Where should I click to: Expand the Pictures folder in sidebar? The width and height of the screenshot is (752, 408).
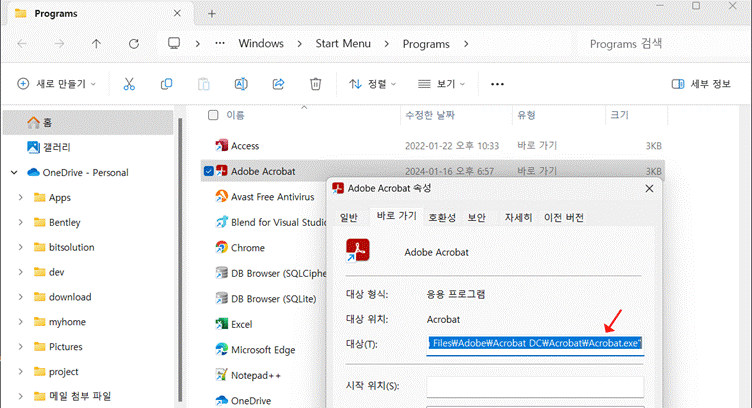21,347
